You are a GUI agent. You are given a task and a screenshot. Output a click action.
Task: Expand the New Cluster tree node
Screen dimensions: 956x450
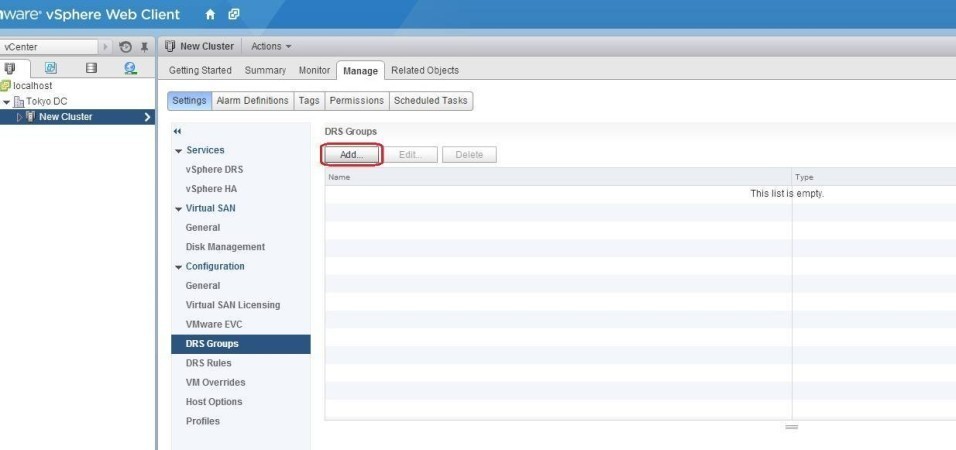[x=20, y=117]
